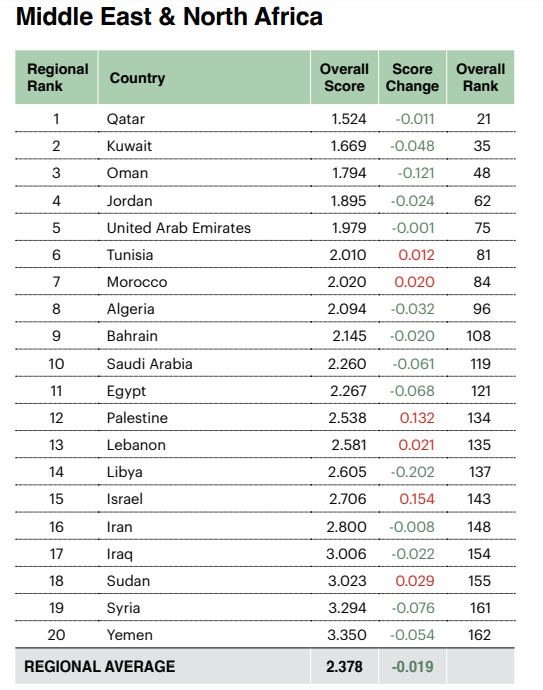
Task: Select the Jordan row name
Action: (x=129, y=201)
